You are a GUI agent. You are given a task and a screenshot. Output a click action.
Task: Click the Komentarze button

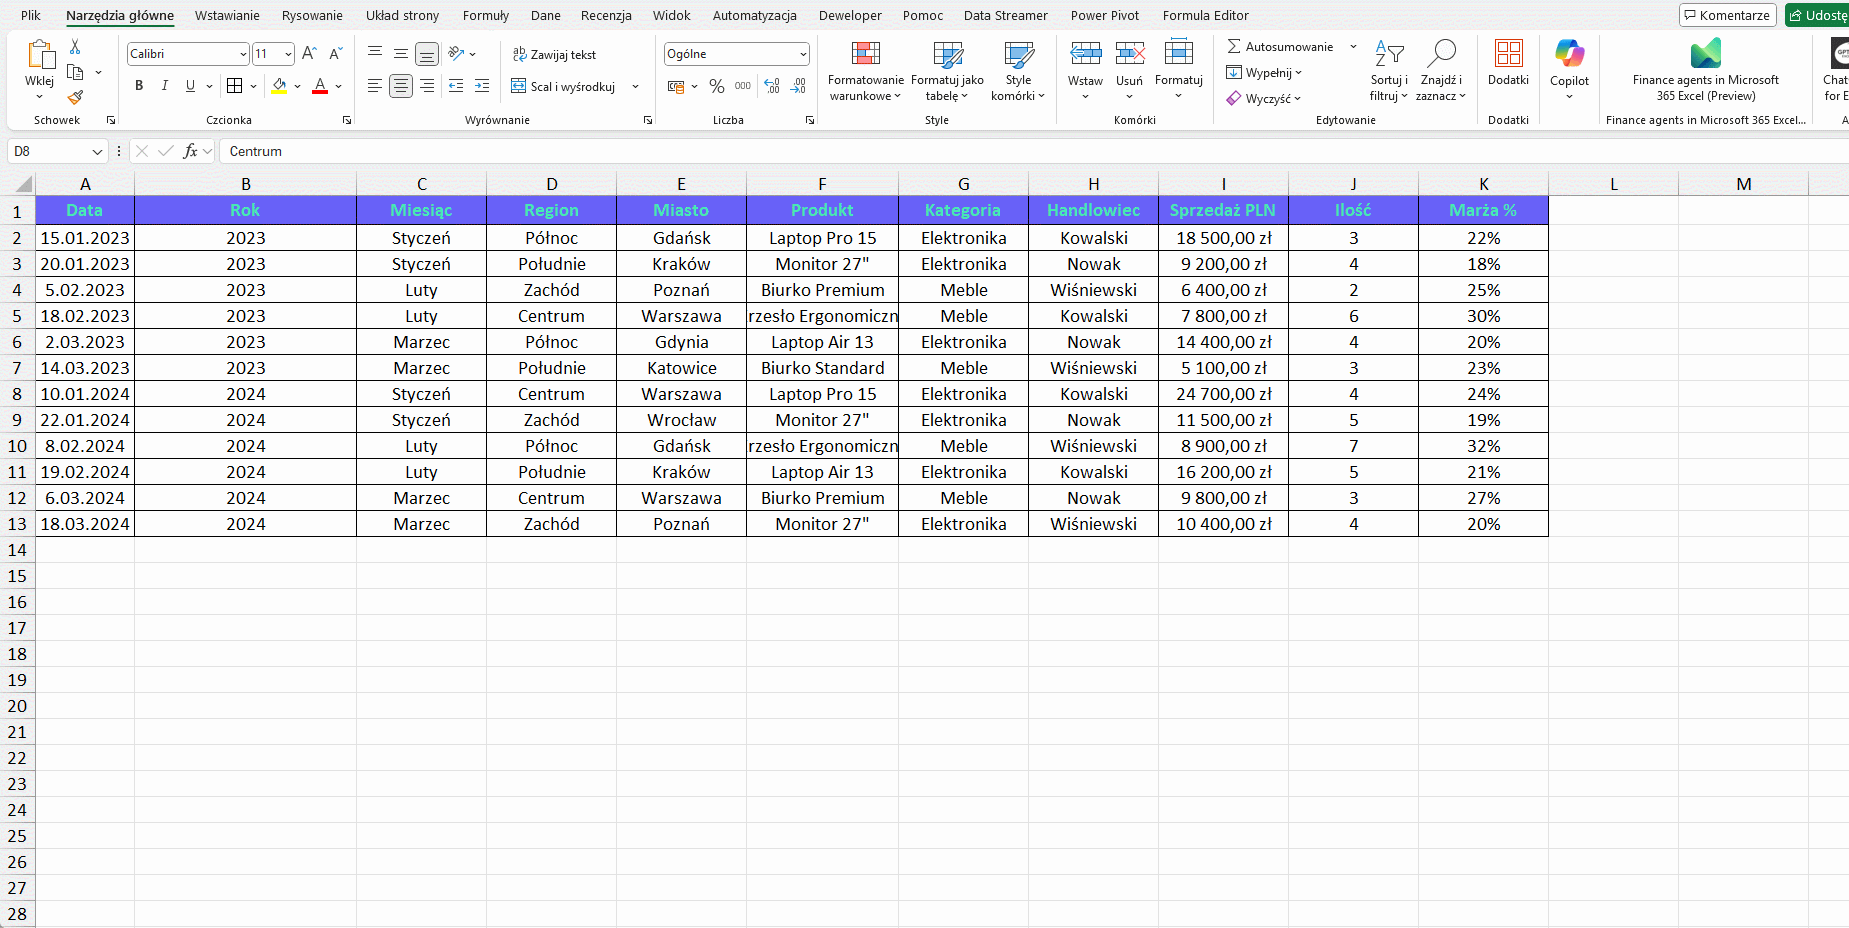[x=1727, y=15]
